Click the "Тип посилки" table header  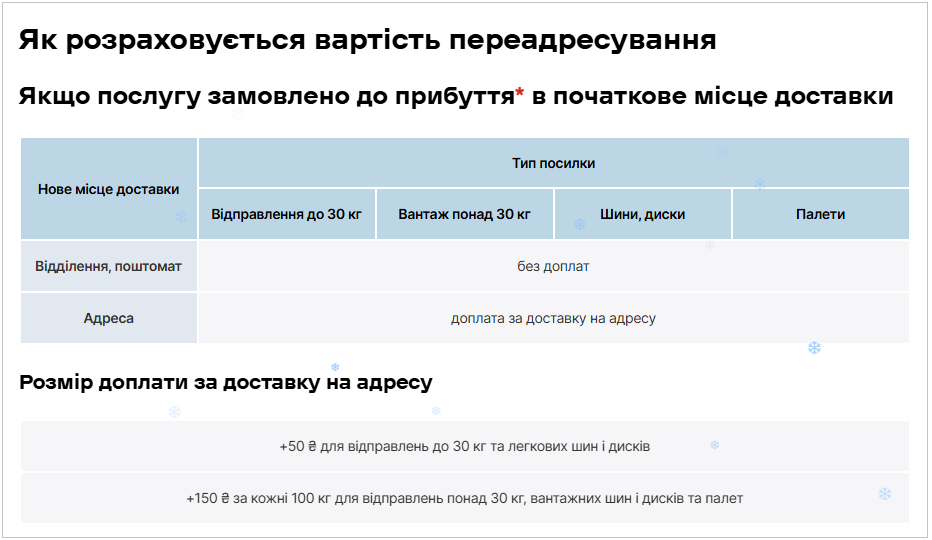(x=553, y=163)
